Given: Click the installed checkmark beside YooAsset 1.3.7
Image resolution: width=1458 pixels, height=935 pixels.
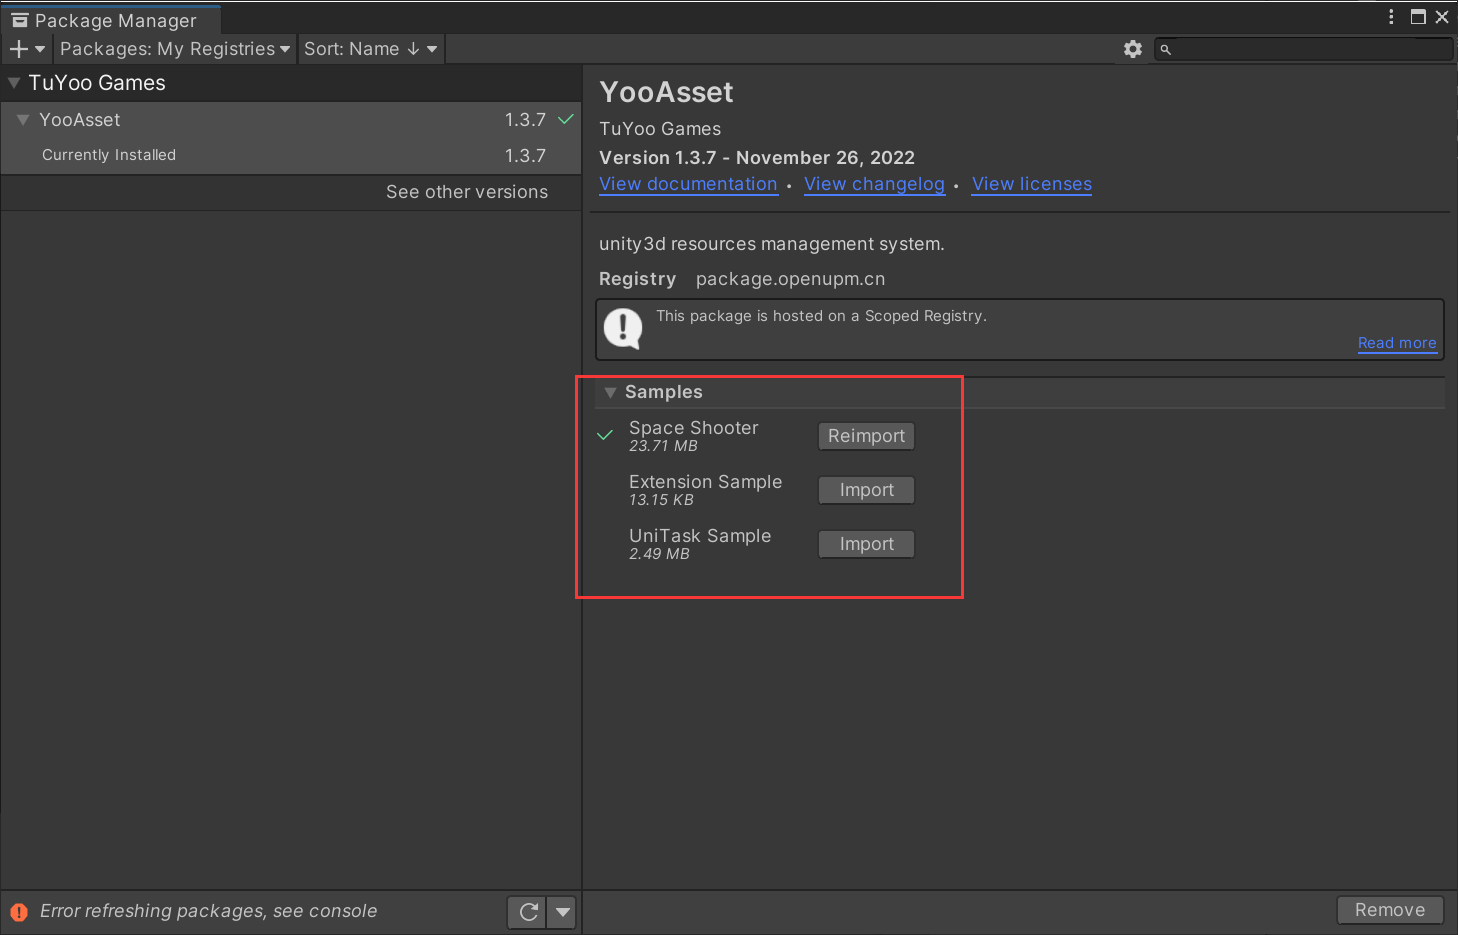Looking at the screenshot, I should (566, 120).
